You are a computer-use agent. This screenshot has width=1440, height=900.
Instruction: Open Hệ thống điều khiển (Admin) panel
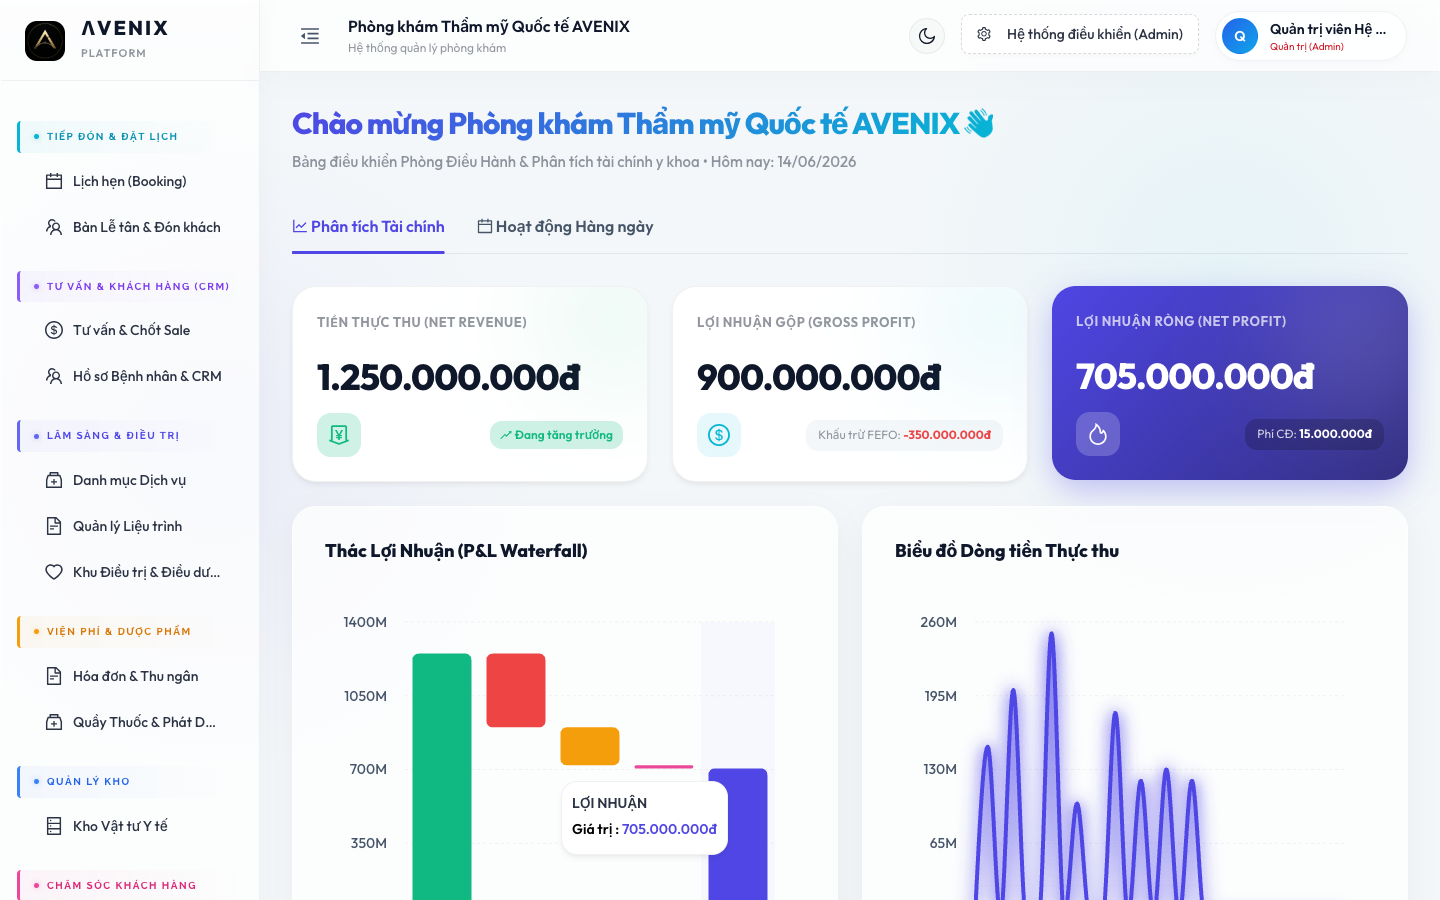[x=1080, y=34]
